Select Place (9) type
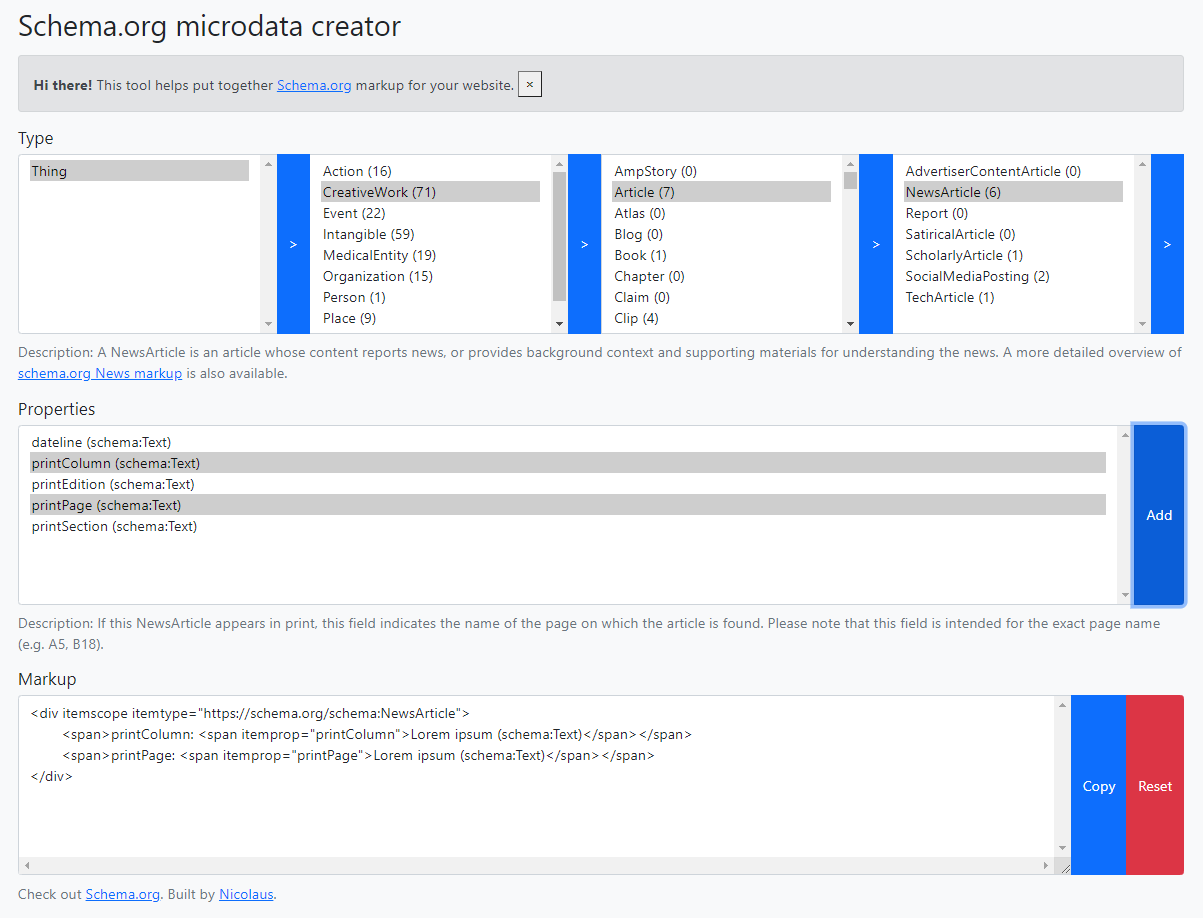This screenshot has height=918, width=1203. point(430,318)
